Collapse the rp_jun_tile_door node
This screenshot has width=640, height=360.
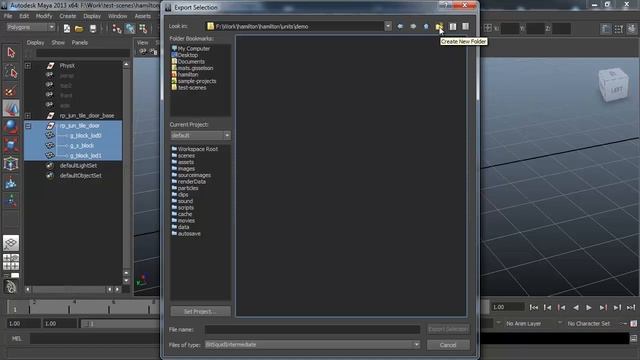coord(28,126)
